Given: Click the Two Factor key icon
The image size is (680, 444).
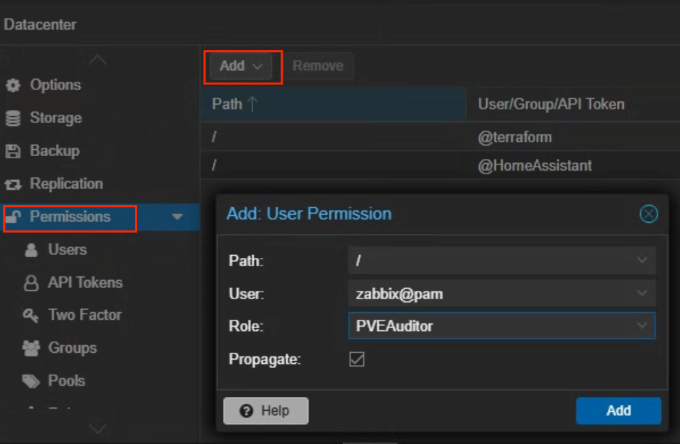Looking at the screenshot, I should click(31, 315).
